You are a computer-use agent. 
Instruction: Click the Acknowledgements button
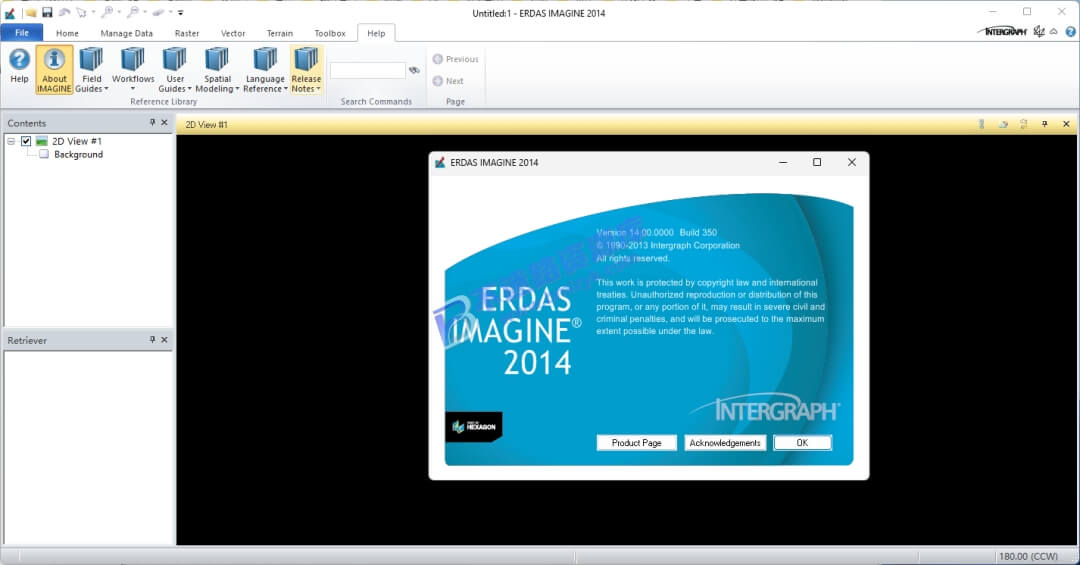[x=725, y=442]
